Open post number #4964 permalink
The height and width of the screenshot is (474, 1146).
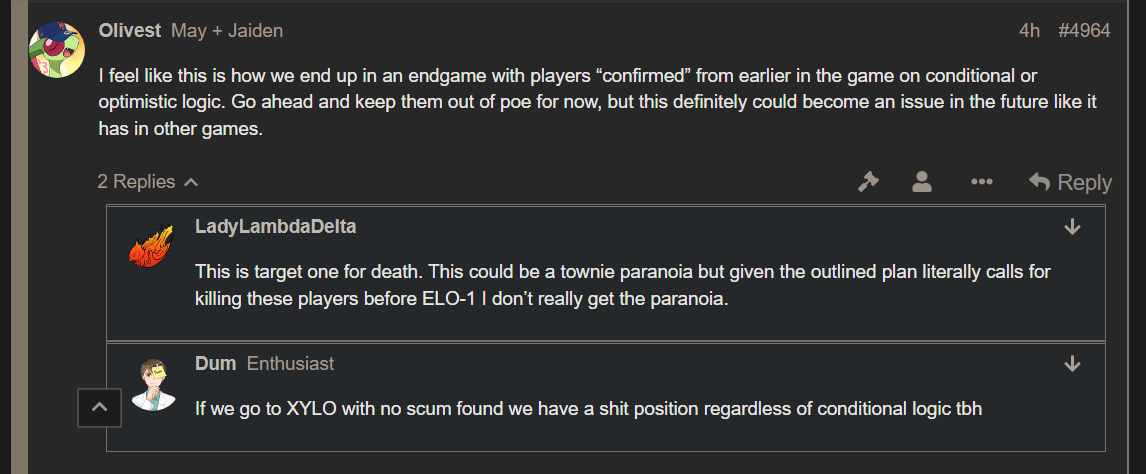pyautogui.click(x=1084, y=31)
